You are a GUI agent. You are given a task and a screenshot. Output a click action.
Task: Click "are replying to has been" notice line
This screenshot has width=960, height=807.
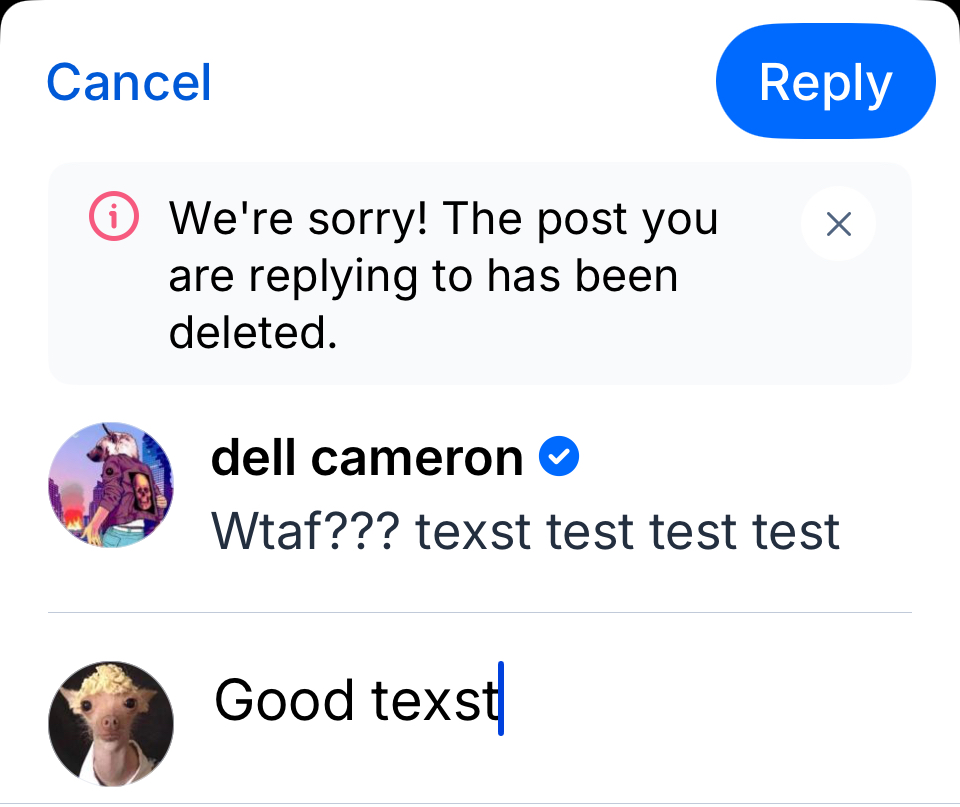pyautogui.click(x=423, y=275)
